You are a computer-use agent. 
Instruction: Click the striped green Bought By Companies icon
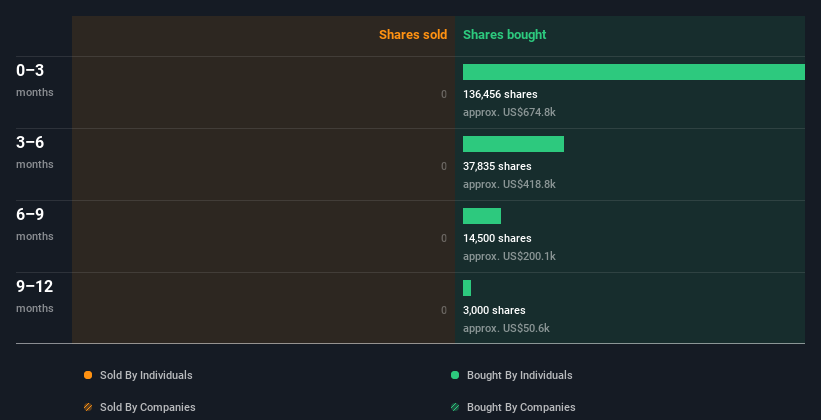(x=454, y=407)
